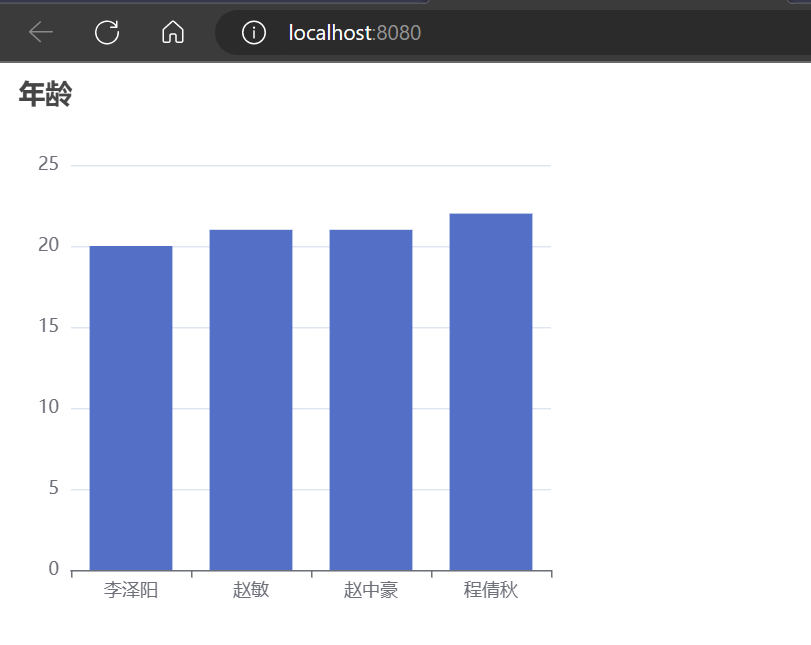Click the 赵中豪 bar in the chart
Image resolution: width=811 pixels, height=645 pixels.
pos(371,400)
